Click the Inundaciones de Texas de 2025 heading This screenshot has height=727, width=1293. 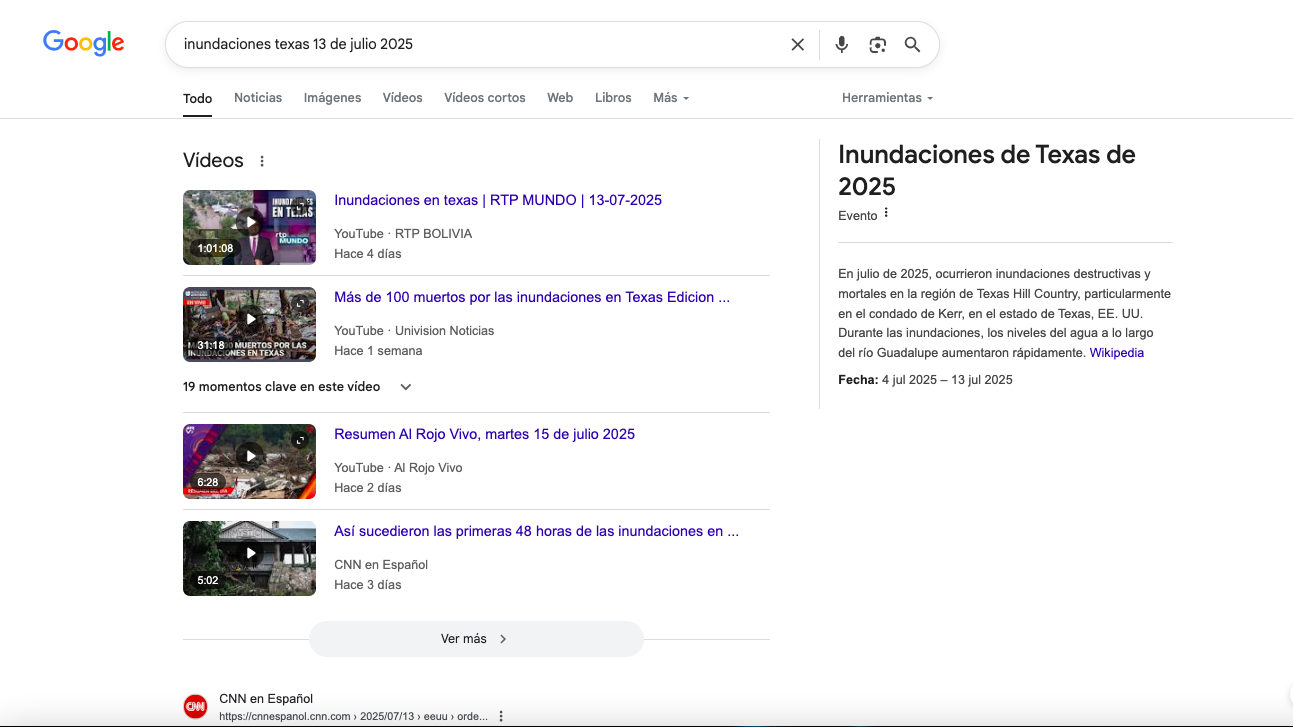point(987,170)
